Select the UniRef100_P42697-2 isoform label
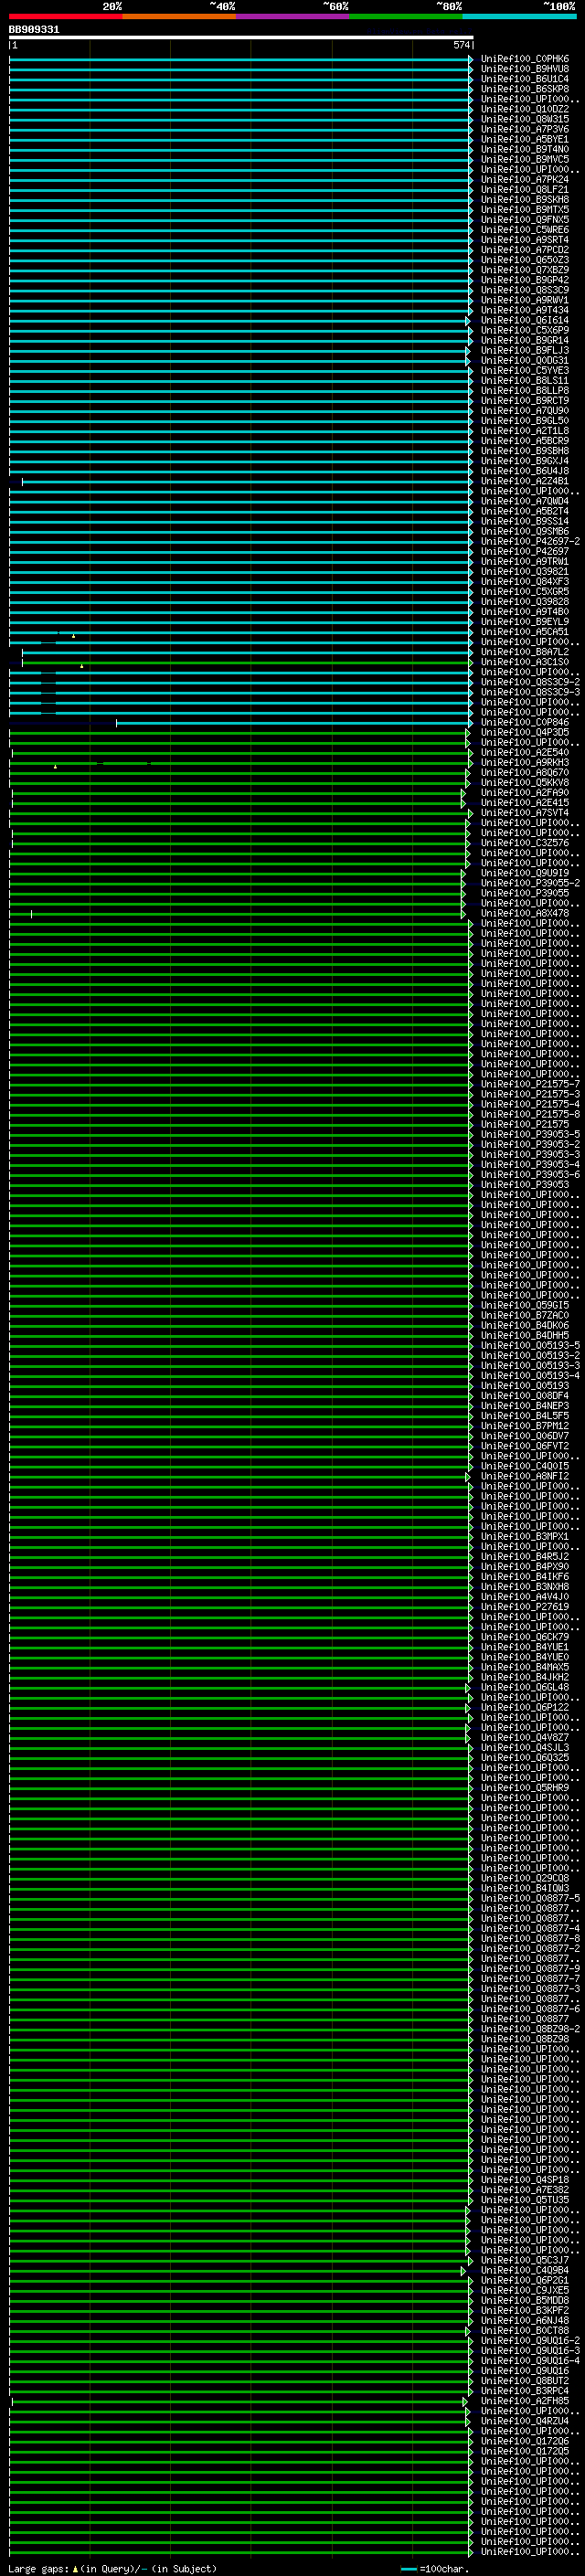 coord(530,542)
